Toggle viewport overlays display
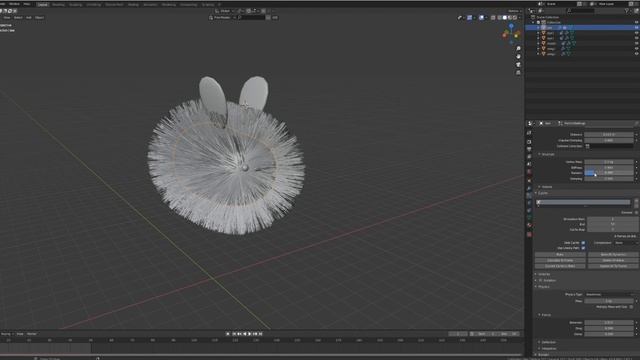640x360 pixels. click(x=481, y=18)
